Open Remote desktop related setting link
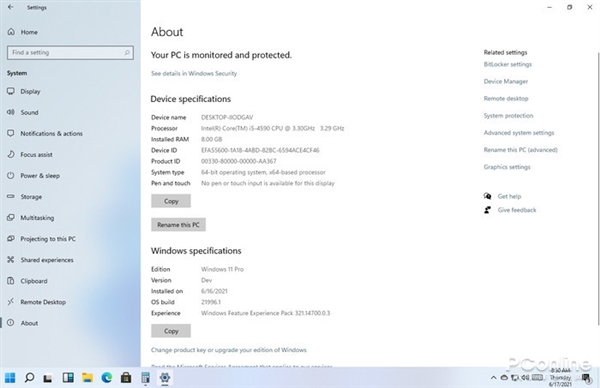 [506, 98]
